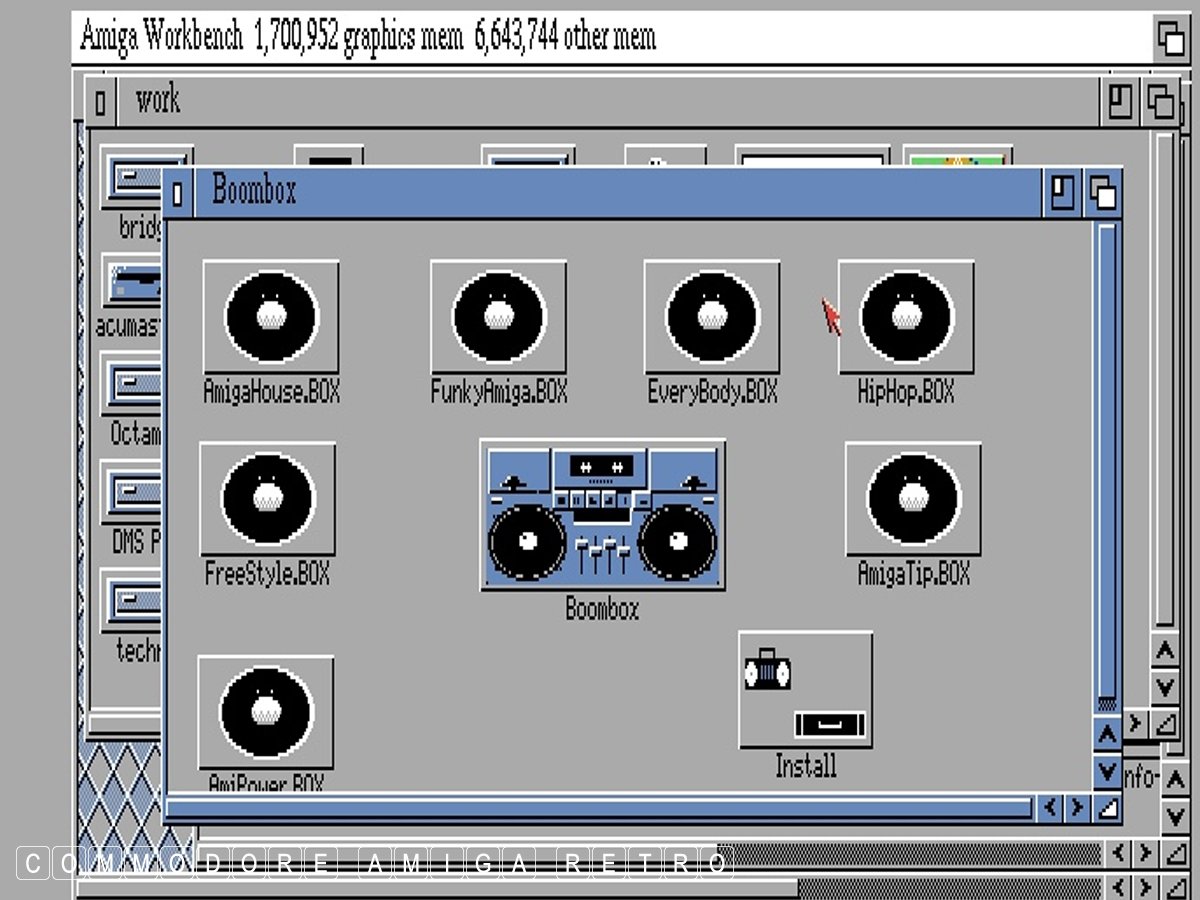
Task: Click the Boombox window resize gadget
Action: pyautogui.click(x=1107, y=807)
